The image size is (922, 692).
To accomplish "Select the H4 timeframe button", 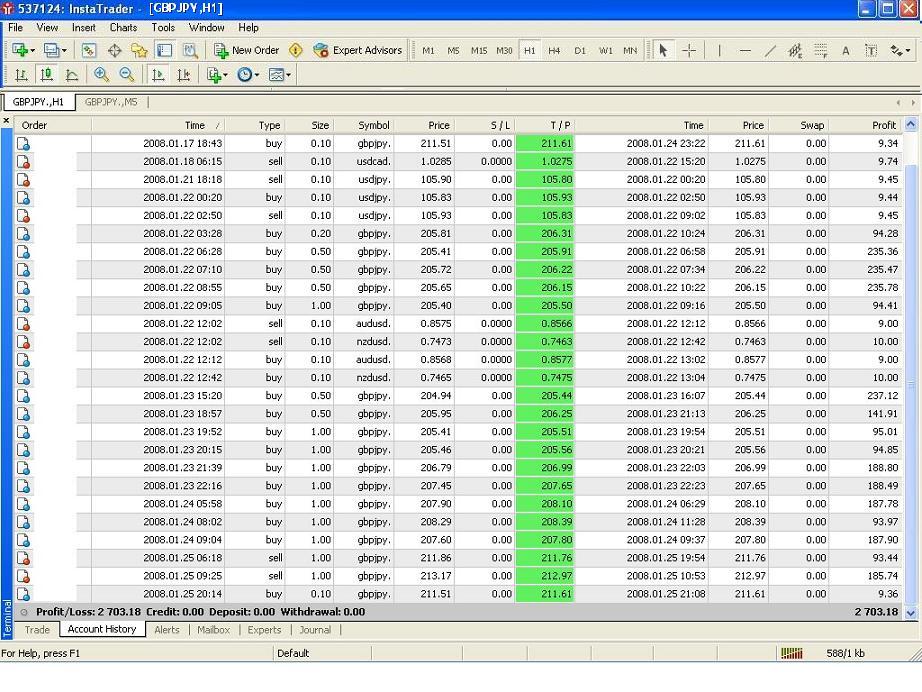I will click(x=554, y=51).
